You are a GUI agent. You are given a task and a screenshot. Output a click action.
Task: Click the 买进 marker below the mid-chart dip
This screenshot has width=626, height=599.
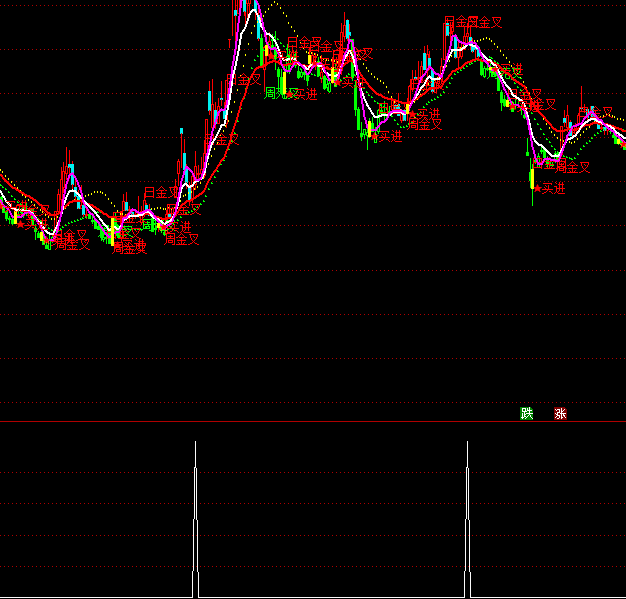(x=385, y=136)
